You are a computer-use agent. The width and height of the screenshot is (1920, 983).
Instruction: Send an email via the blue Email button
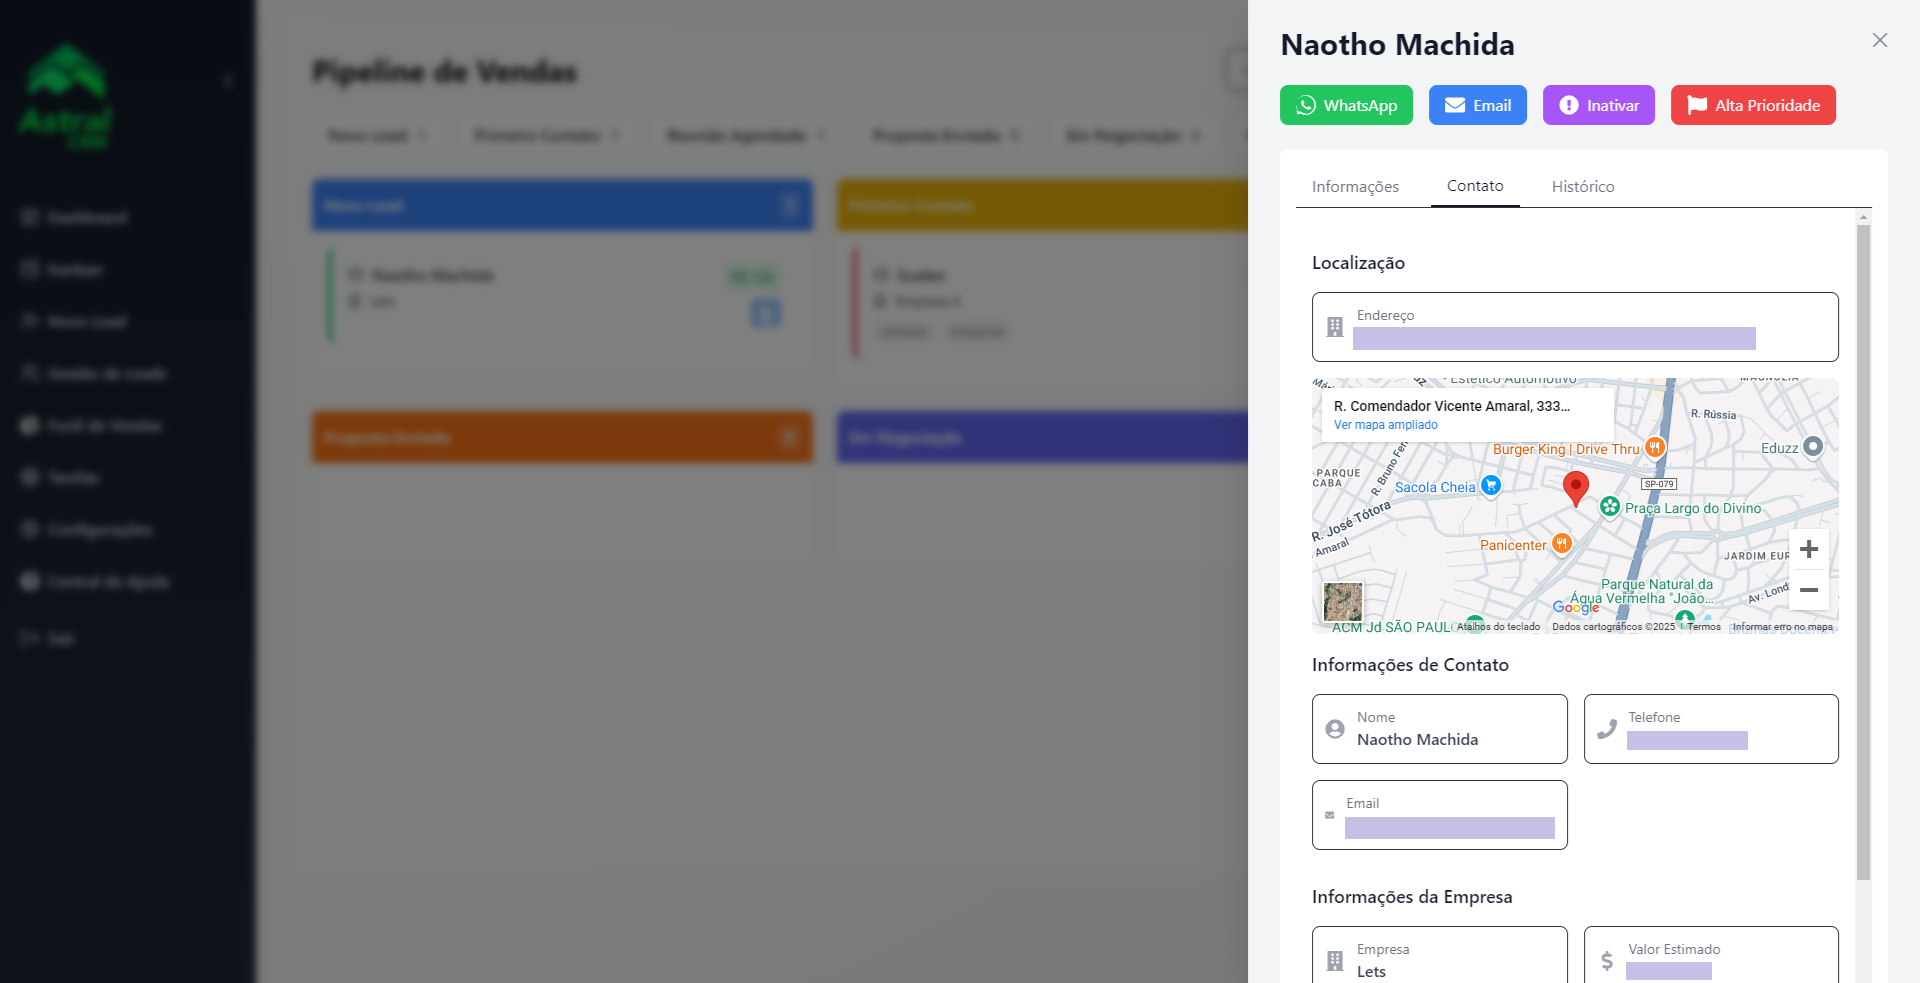(x=1477, y=105)
